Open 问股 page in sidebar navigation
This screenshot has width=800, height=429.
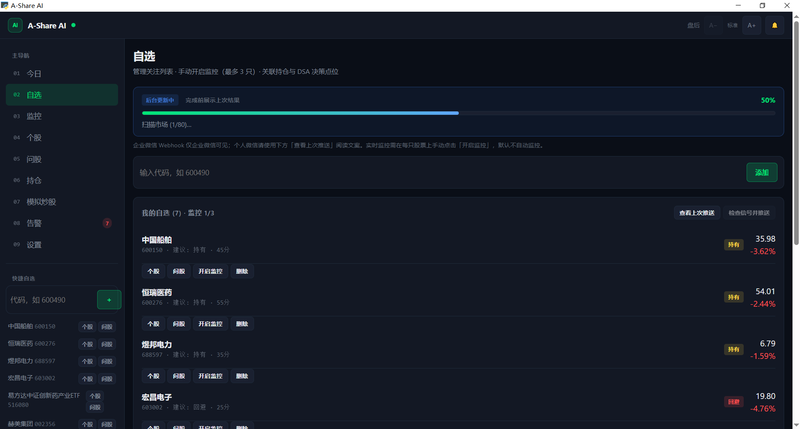coord(62,159)
